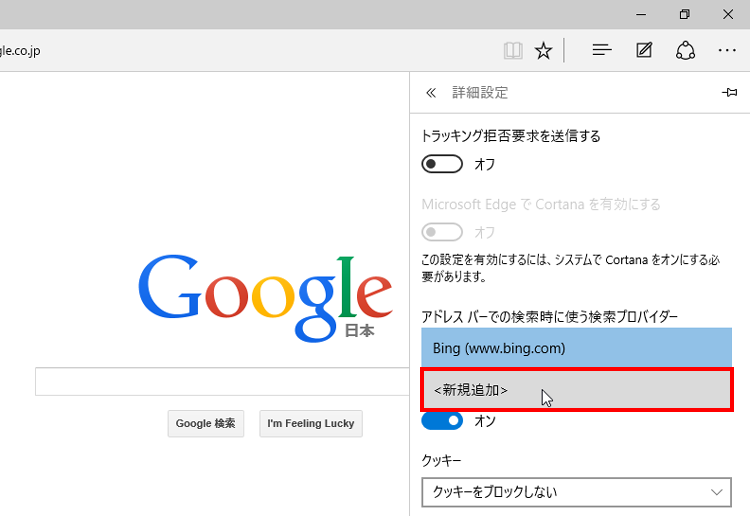This screenshot has height=516, width=750.
Task: Select Bing (www.bing.com) search provider
Action: coord(576,348)
